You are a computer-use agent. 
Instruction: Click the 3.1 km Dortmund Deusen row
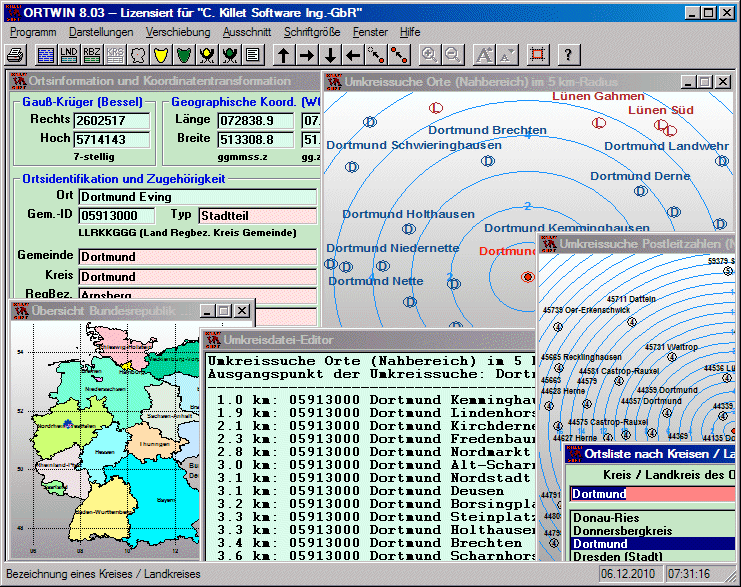(371, 491)
